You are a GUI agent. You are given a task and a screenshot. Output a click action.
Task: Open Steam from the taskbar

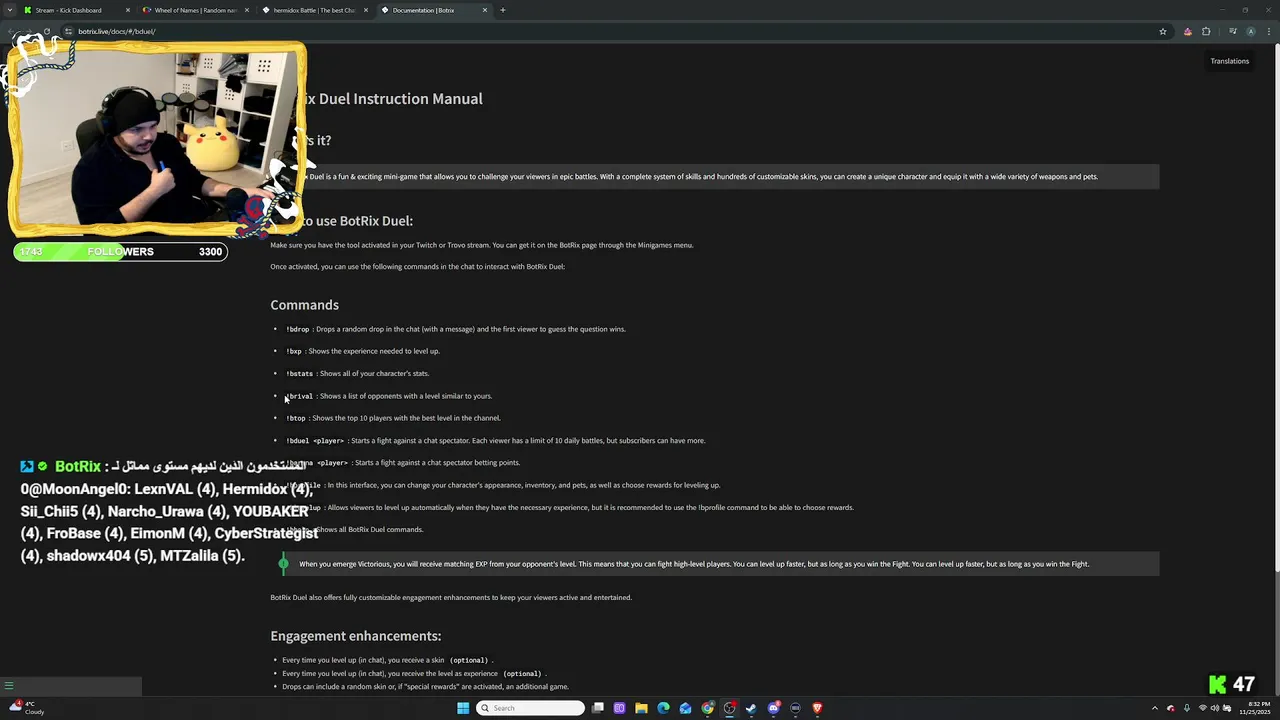pos(751,708)
